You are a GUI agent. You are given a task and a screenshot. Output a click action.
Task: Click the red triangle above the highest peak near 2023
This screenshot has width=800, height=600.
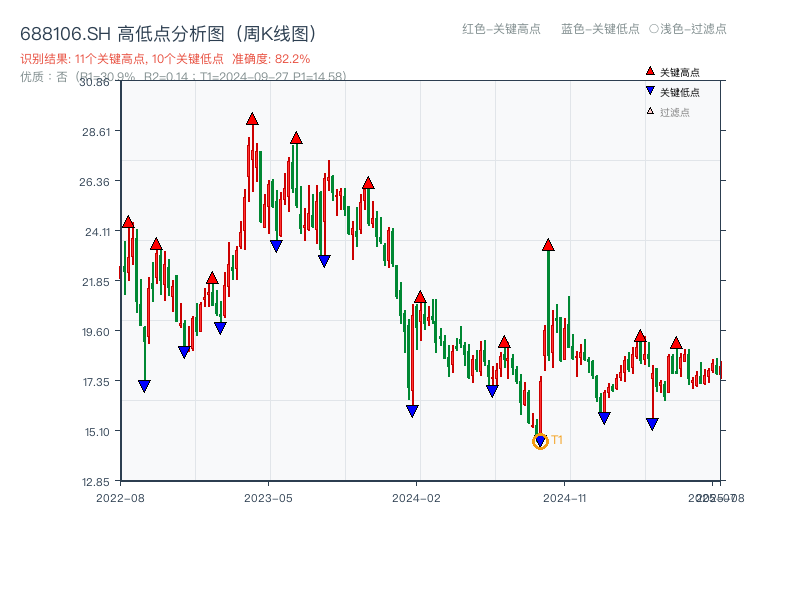point(251,118)
